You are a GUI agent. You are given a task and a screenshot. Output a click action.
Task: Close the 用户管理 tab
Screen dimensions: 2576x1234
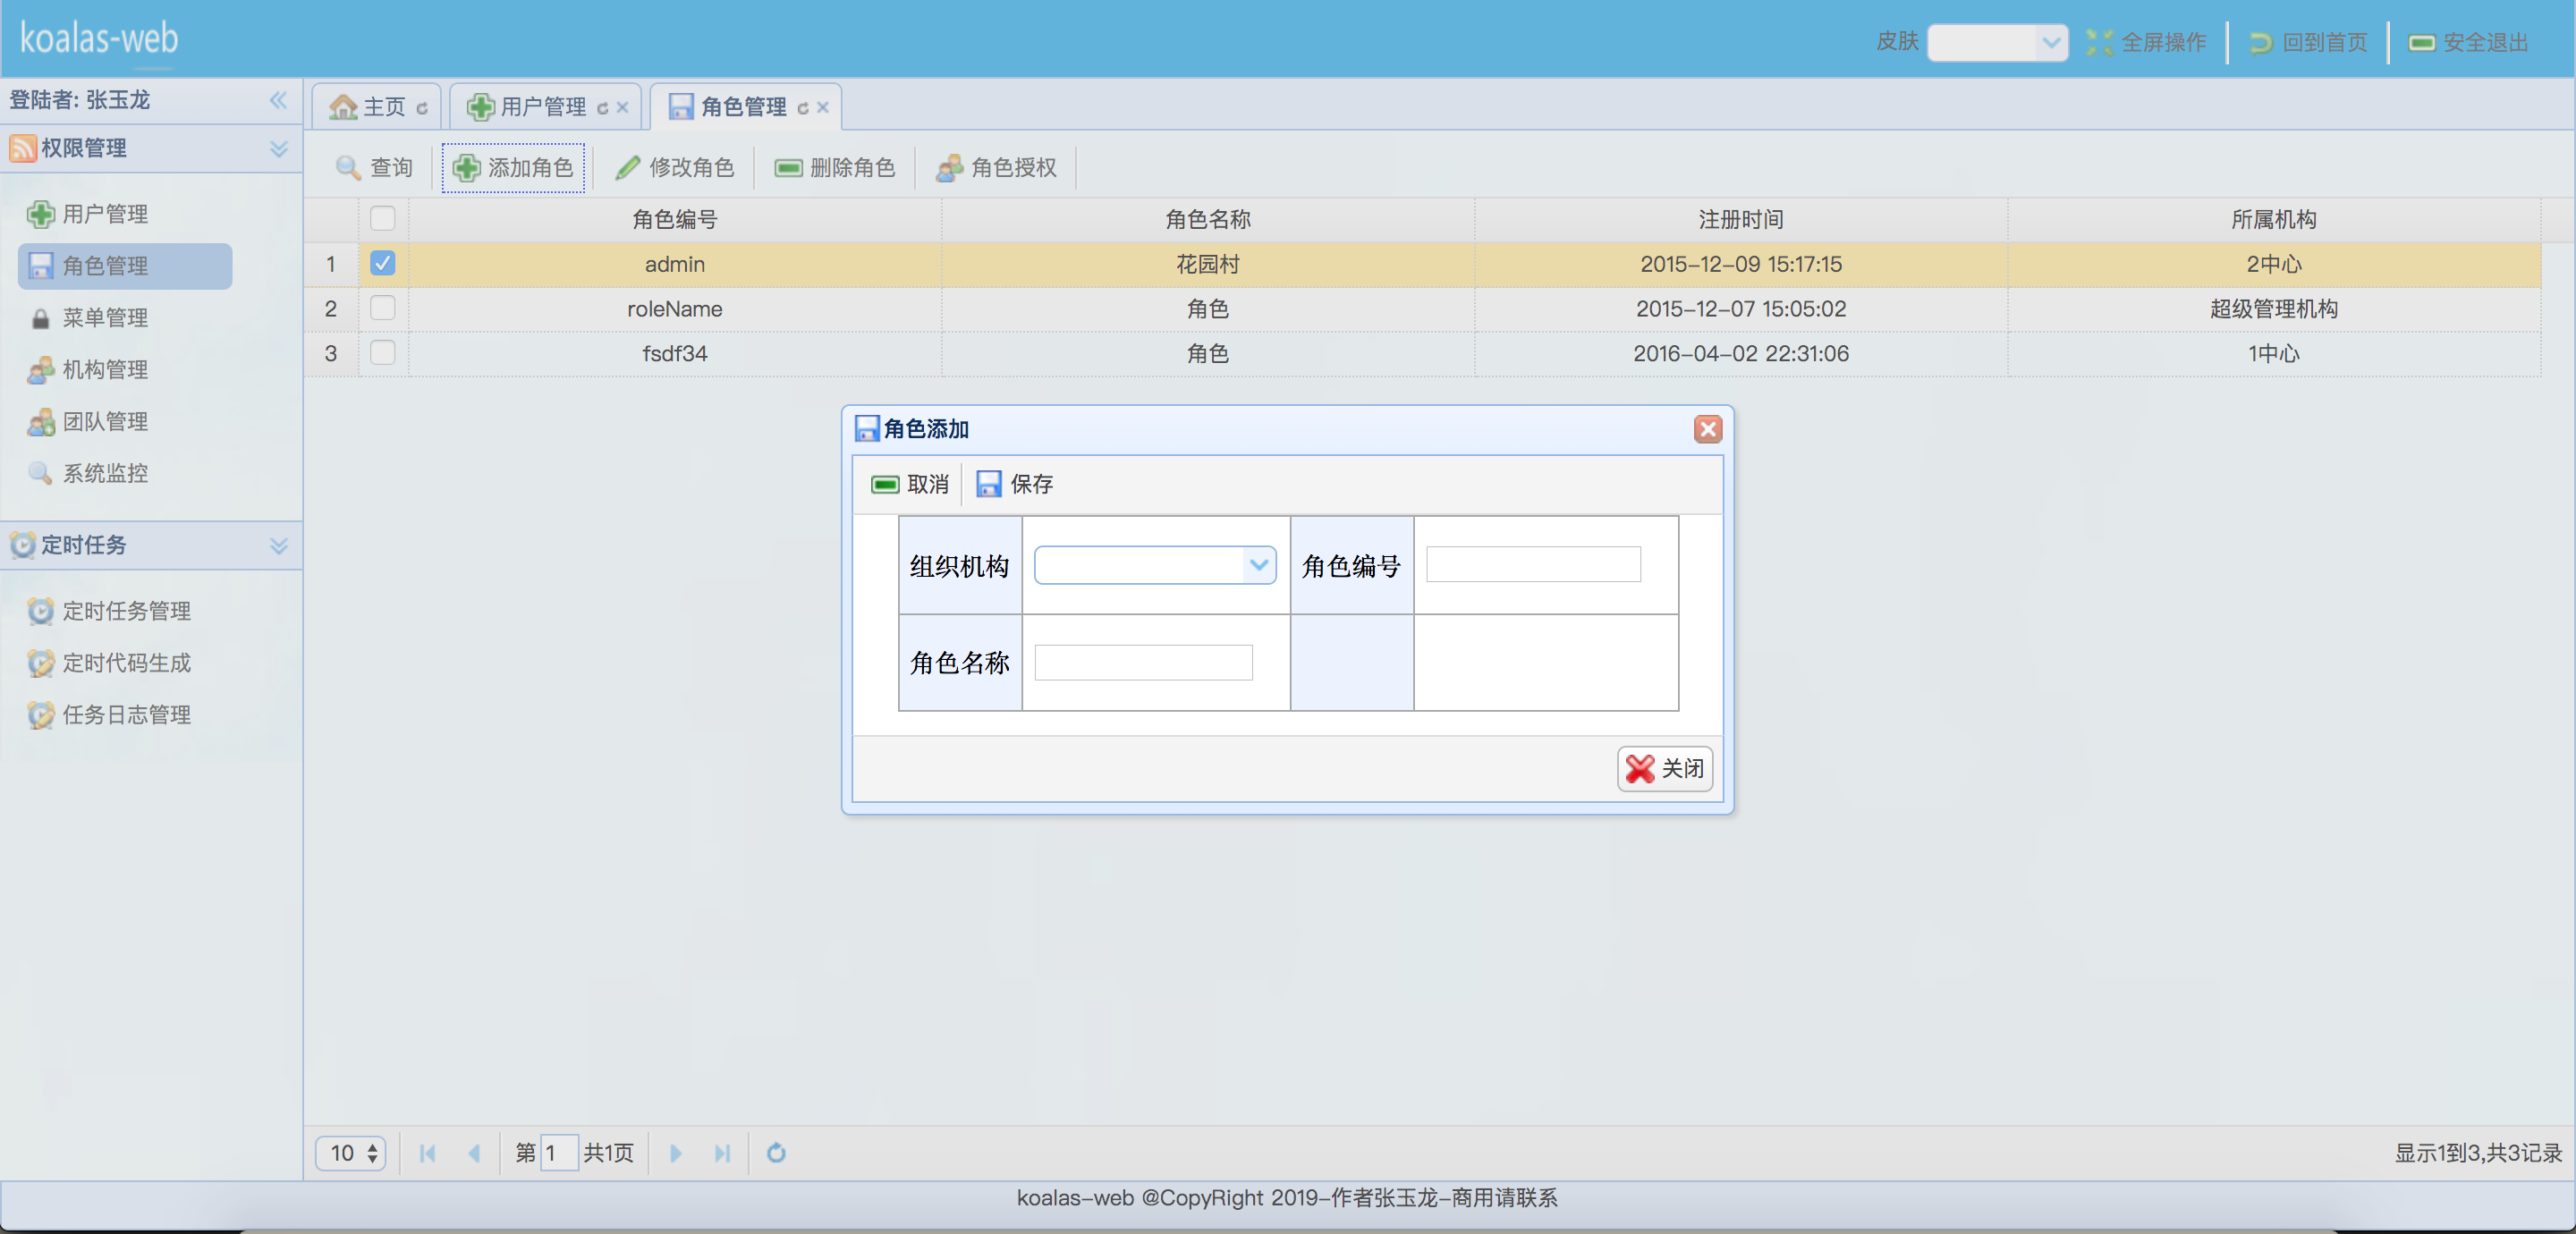(622, 108)
